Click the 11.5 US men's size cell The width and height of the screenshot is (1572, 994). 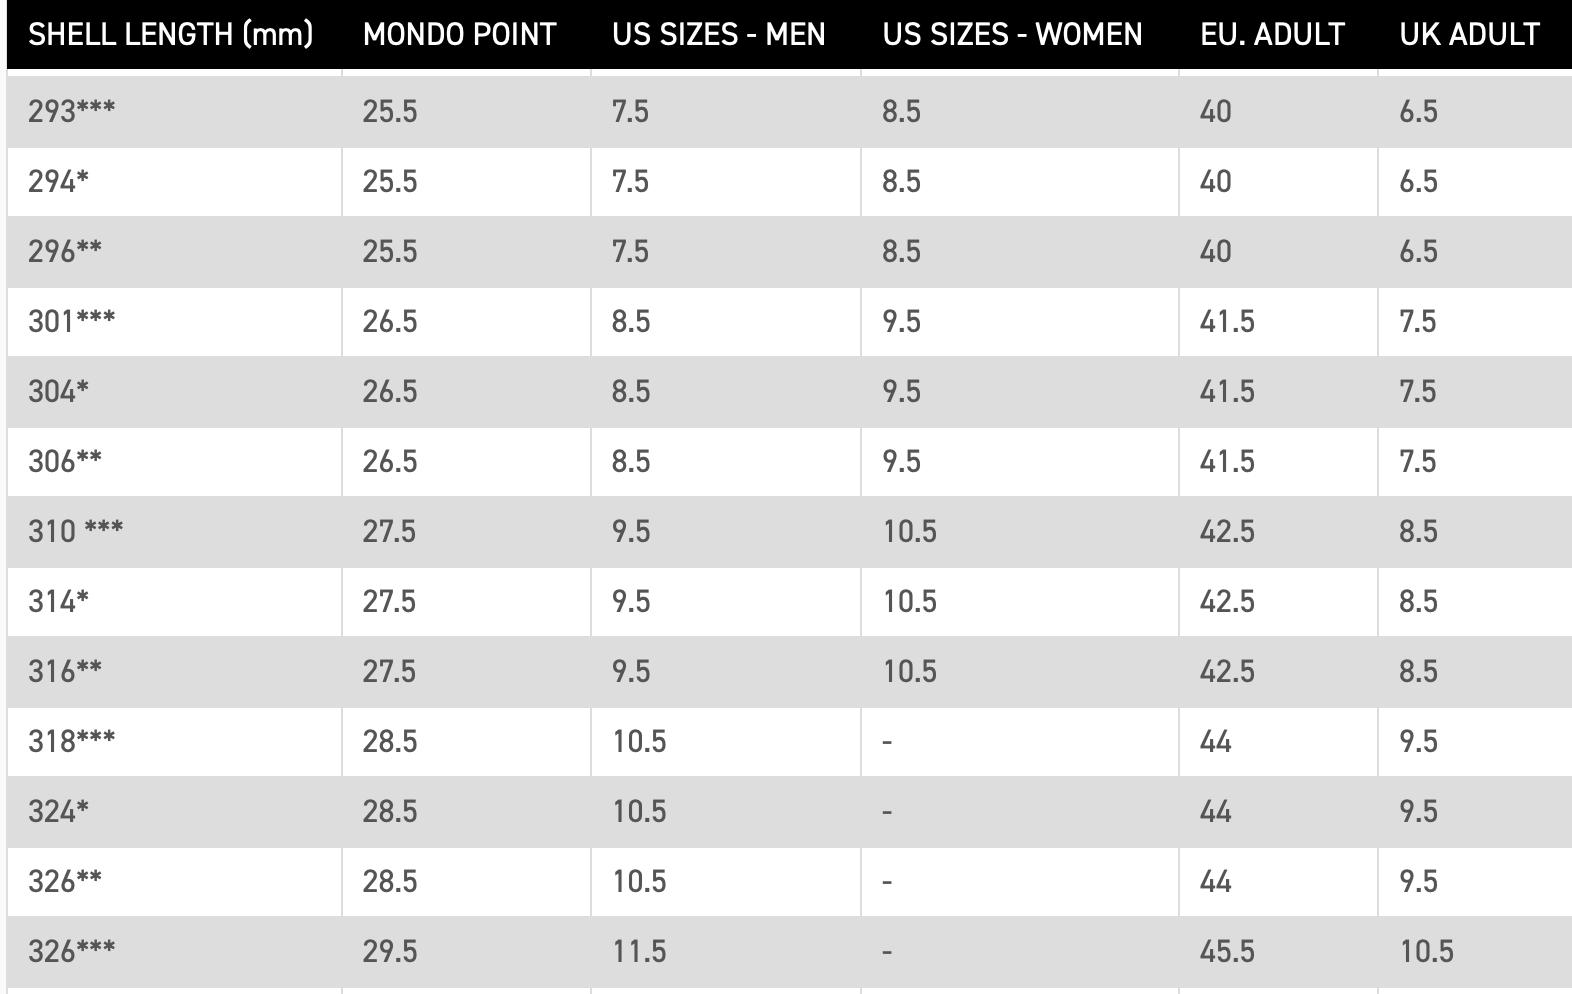coord(639,951)
